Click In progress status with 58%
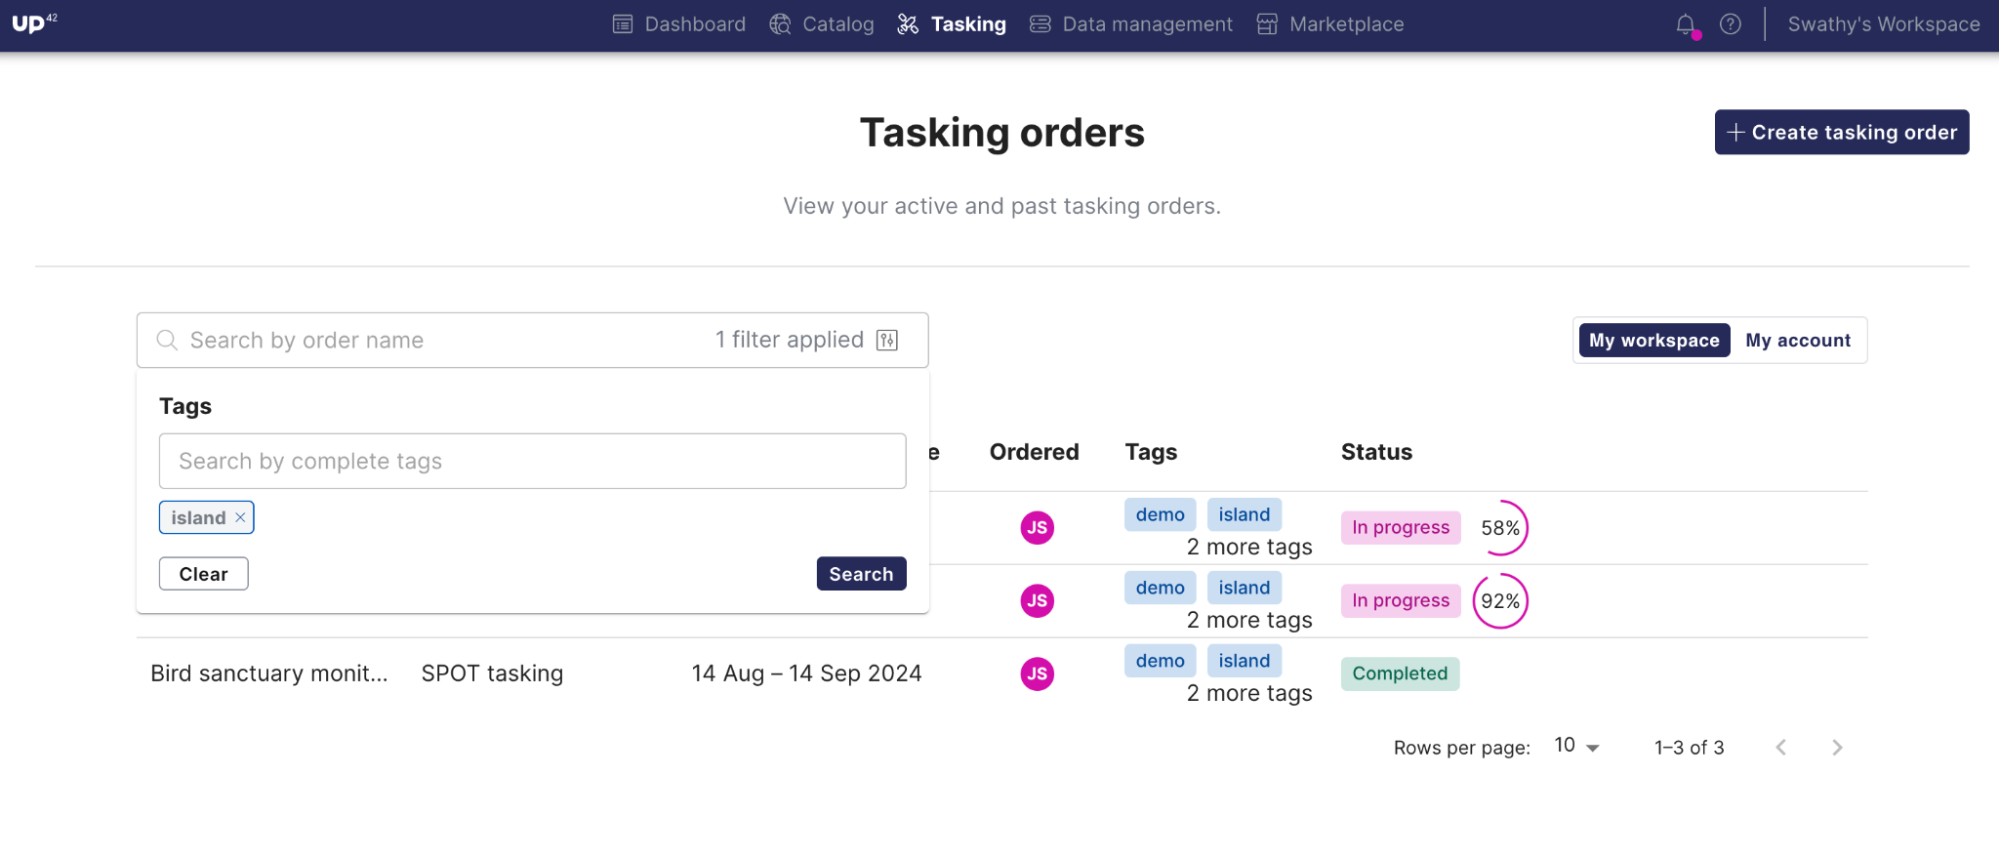The height and width of the screenshot is (841, 1999). coord(1400,527)
